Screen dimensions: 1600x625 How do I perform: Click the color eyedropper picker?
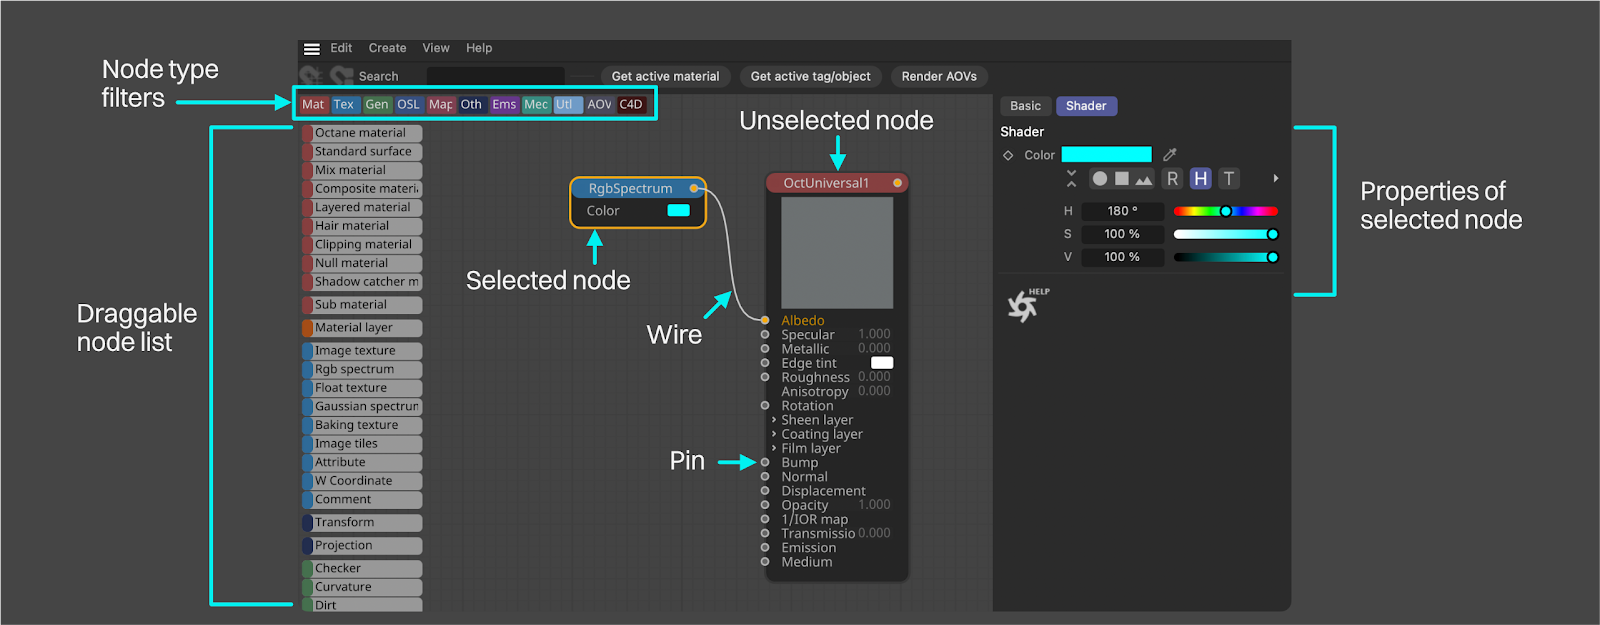(x=1170, y=155)
